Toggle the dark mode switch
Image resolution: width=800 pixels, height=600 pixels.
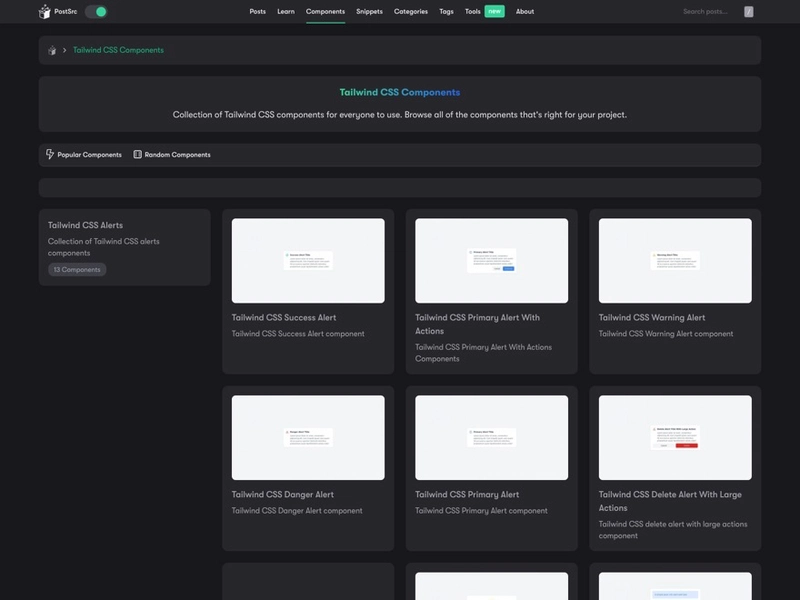[96, 12]
